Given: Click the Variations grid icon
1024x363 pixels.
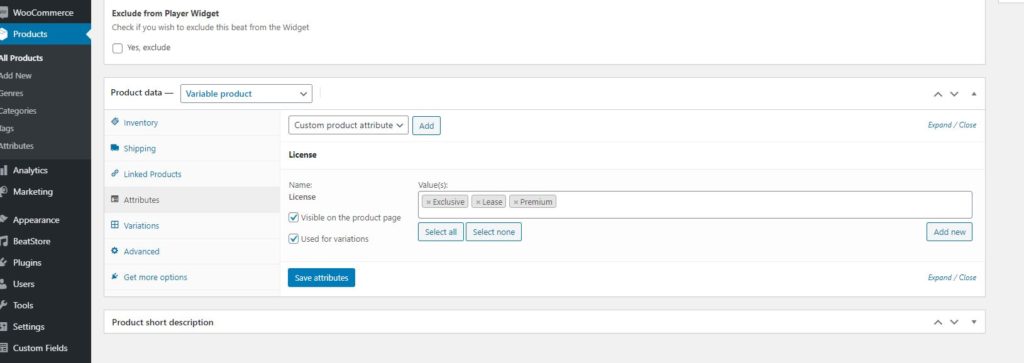Looking at the screenshot, I should (115, 225).
